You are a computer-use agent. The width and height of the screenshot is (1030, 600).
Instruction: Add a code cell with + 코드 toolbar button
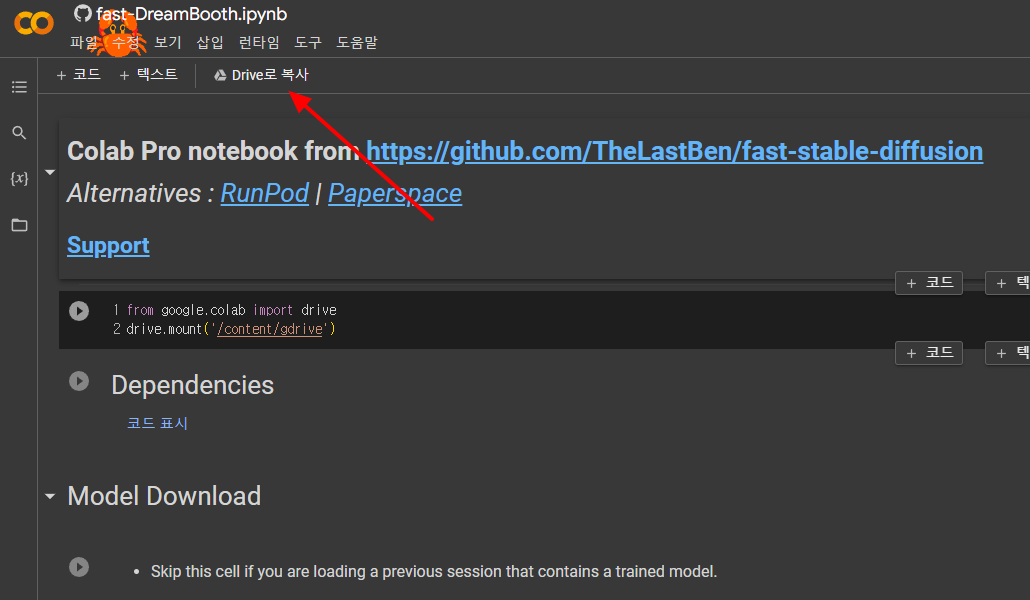pos(78,75)
